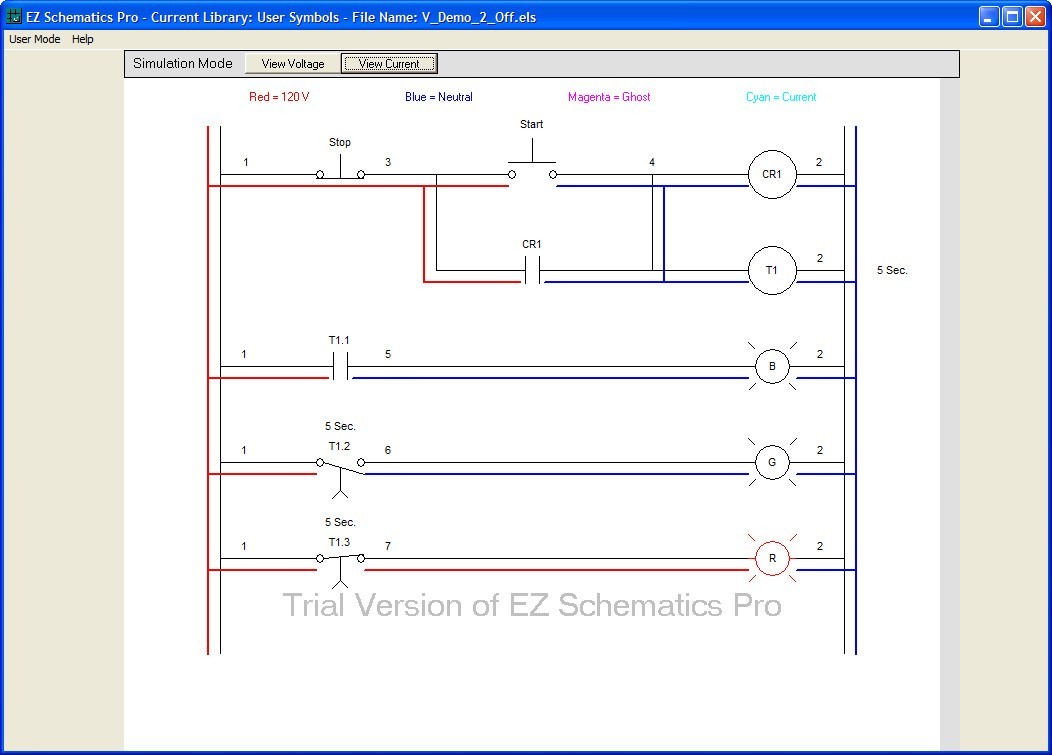Select the T1 timer coil
Viewport: 1052px width, 755px height.
click(x=771, y=270)
